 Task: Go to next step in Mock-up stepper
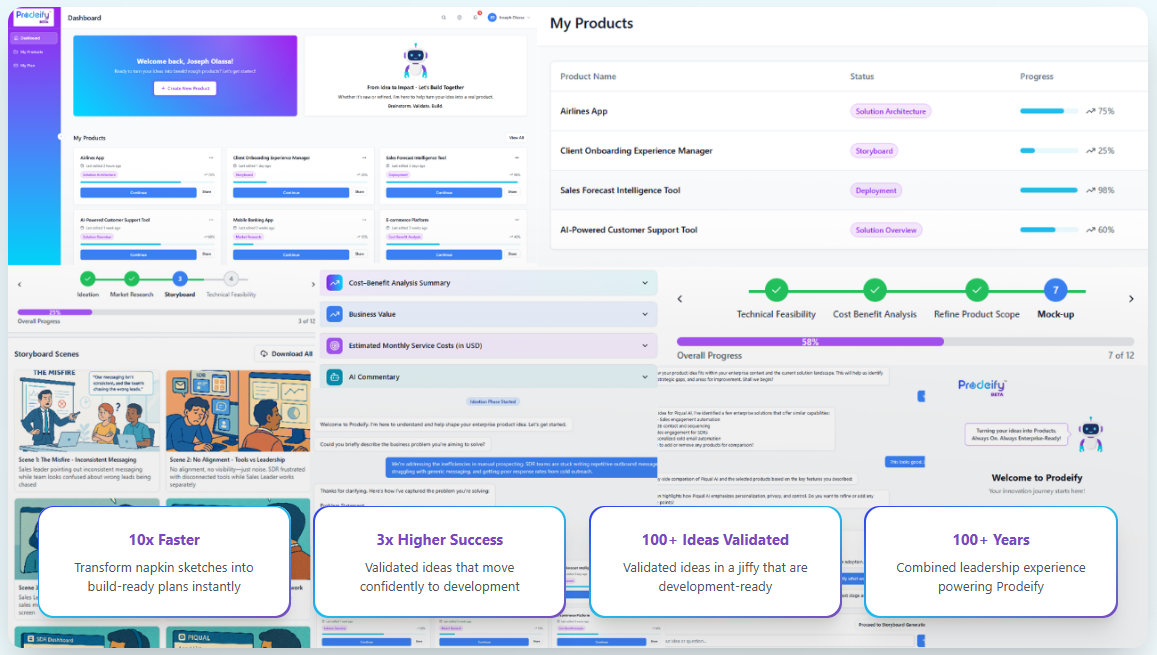pos(1131,299)
